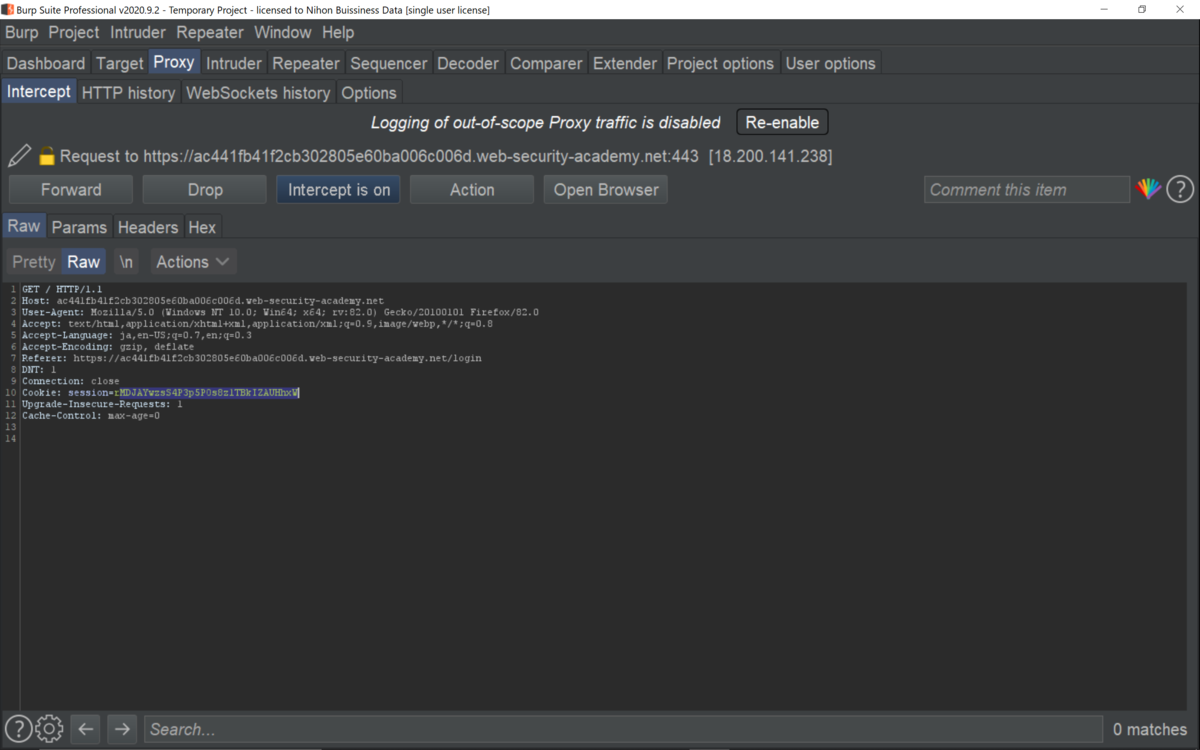Image resolution: width=1200 pixels, height=750 pixels.
Task: Click the Accept-Language header line
Action: pos(137,335)
